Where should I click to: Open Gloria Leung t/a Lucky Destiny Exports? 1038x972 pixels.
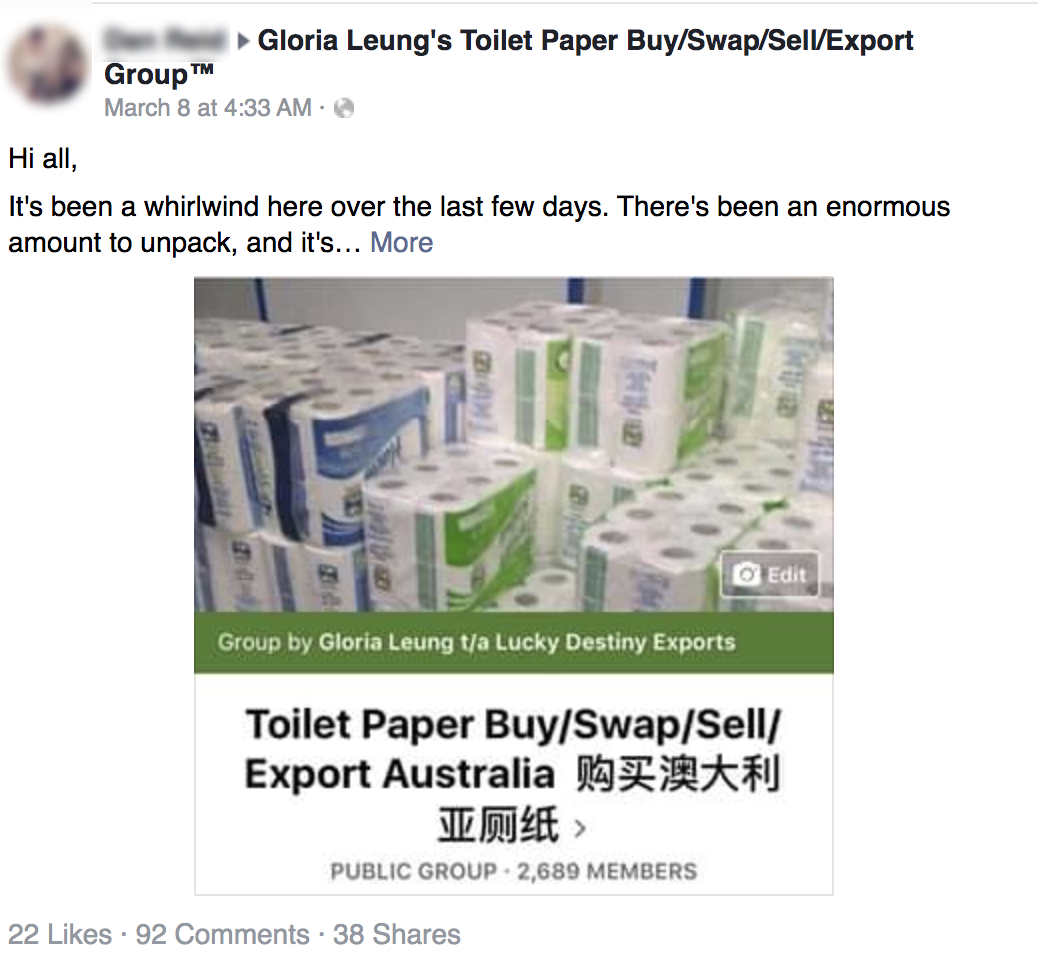click(527, 642)
